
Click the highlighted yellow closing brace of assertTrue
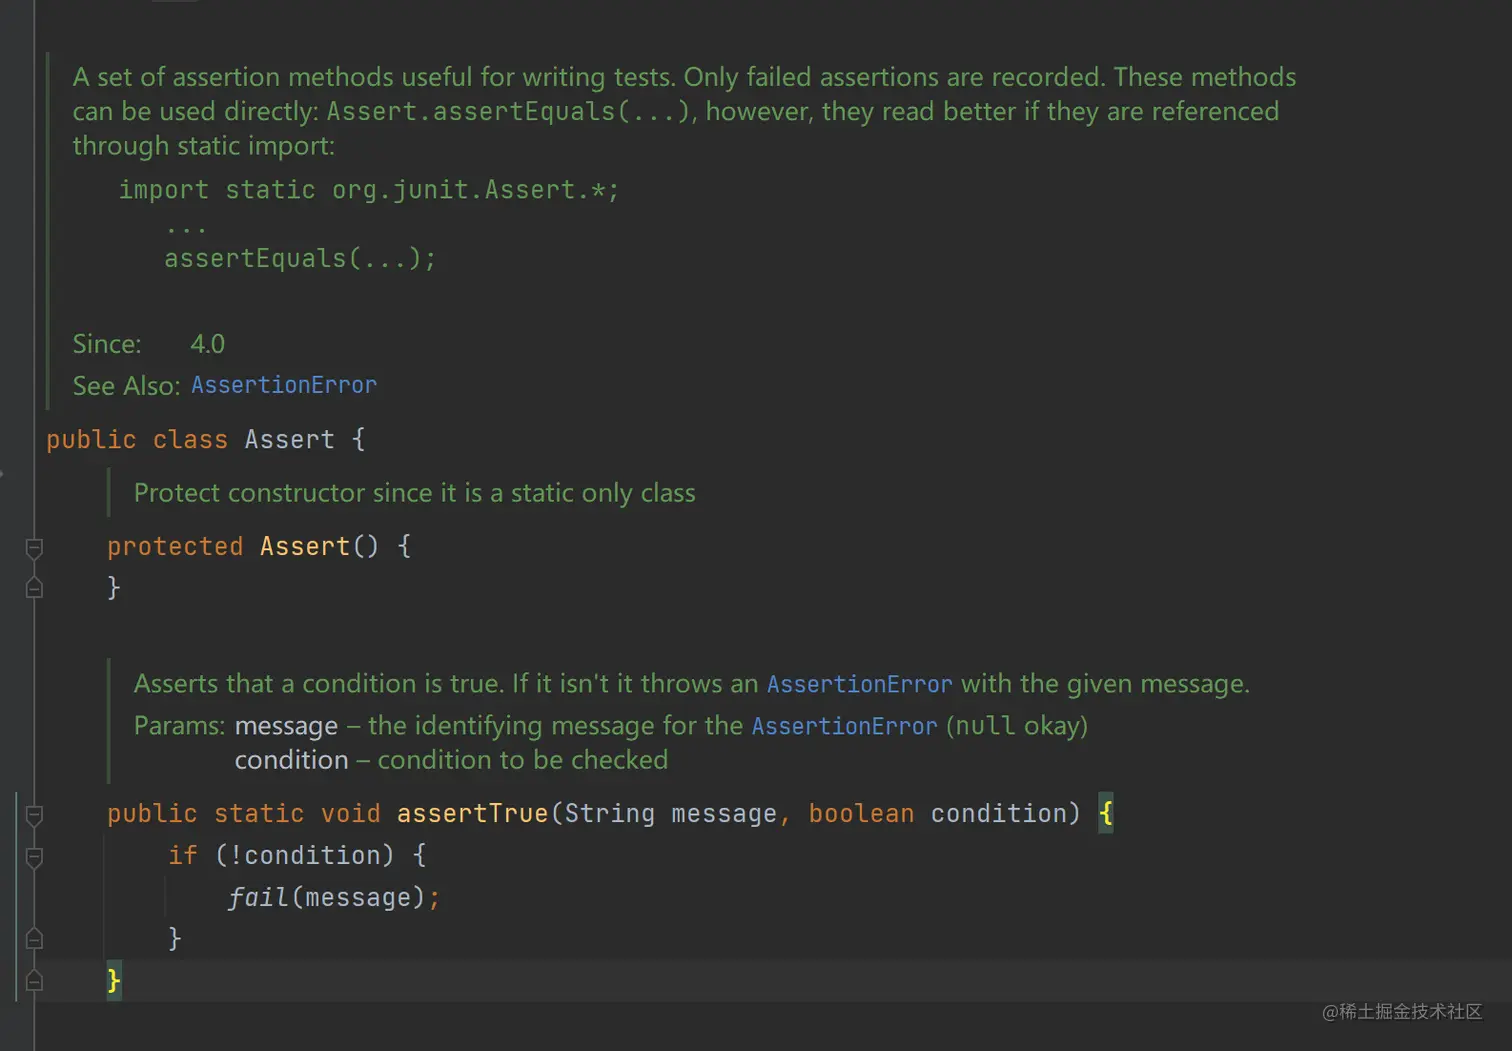point(114,980)
